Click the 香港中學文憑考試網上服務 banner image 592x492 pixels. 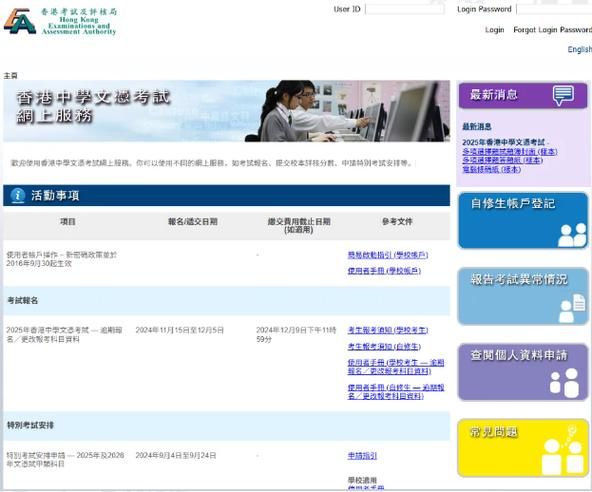[227, 111]
